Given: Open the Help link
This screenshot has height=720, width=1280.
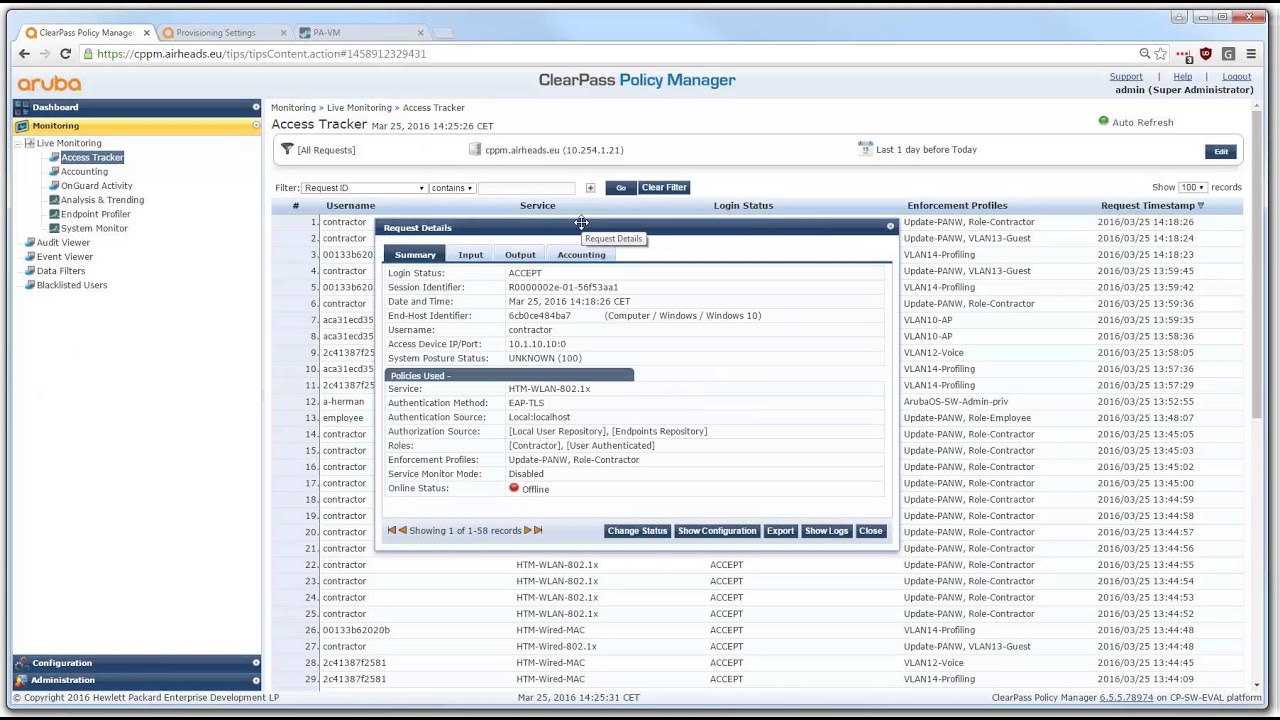Looking at the screenshot, I should (x=1182, y=77).
